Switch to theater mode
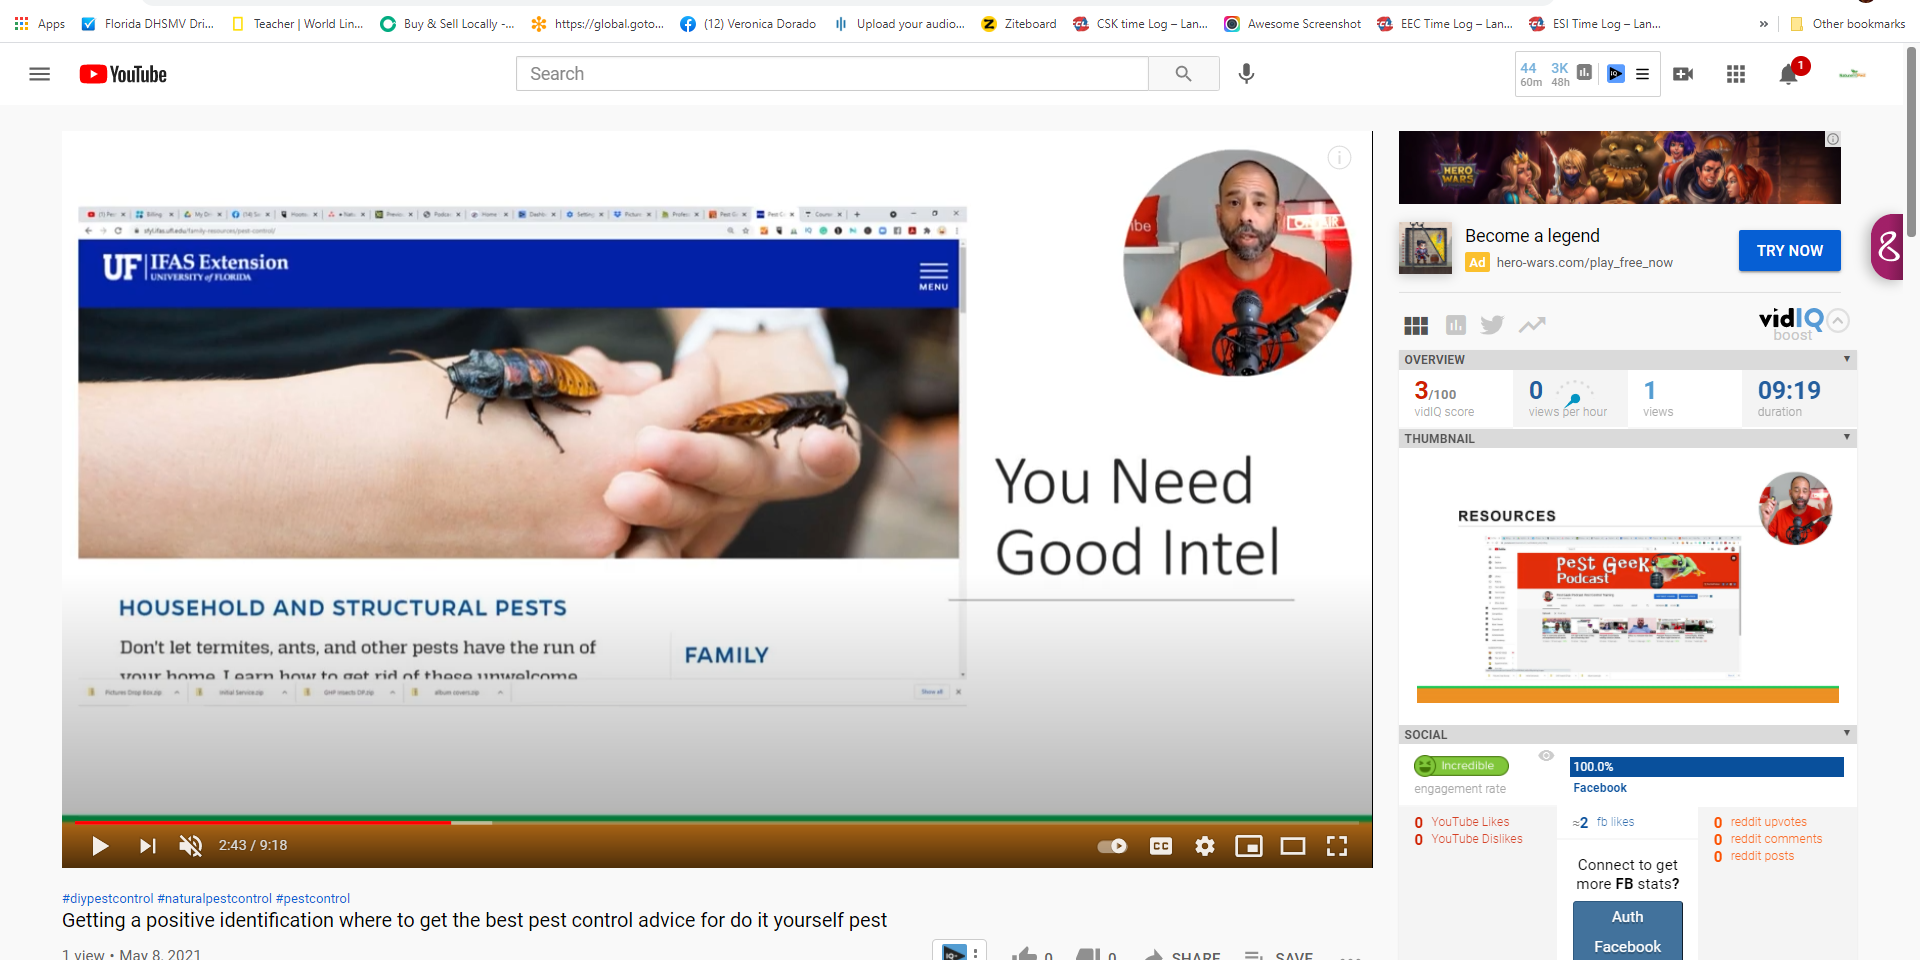Image resolution: width=1920 pixels, height=960 pixels. point(1293,846)
